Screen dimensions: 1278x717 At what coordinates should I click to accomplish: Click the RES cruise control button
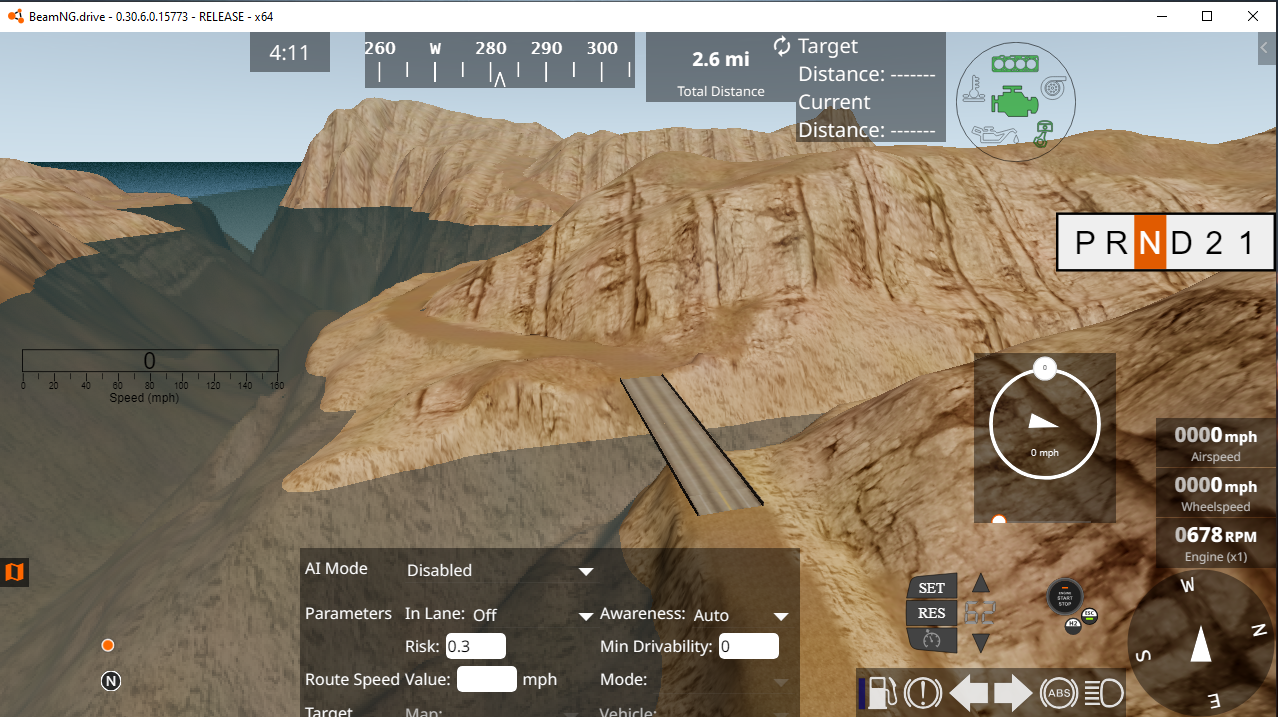(x=932, y=613)
